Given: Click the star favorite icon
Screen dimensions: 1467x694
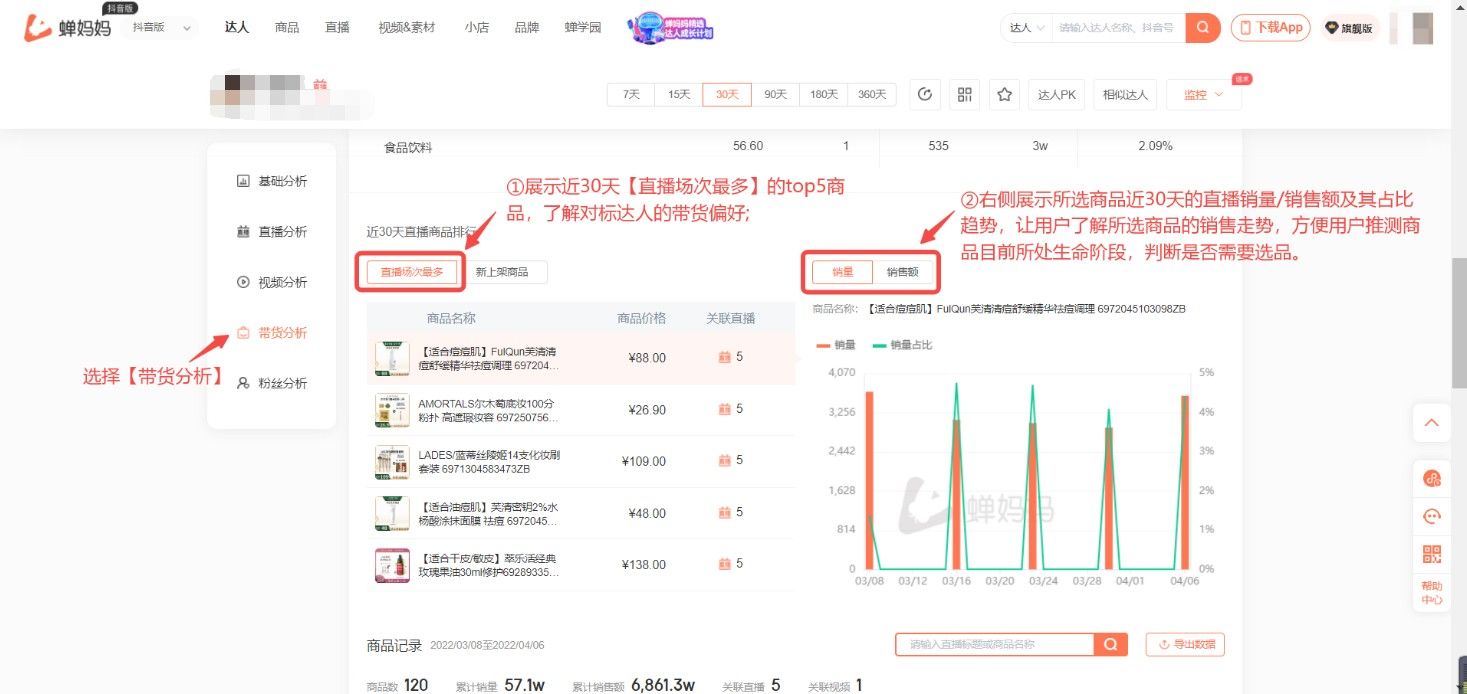Looking at the screenshot, I should point(1004,94).
